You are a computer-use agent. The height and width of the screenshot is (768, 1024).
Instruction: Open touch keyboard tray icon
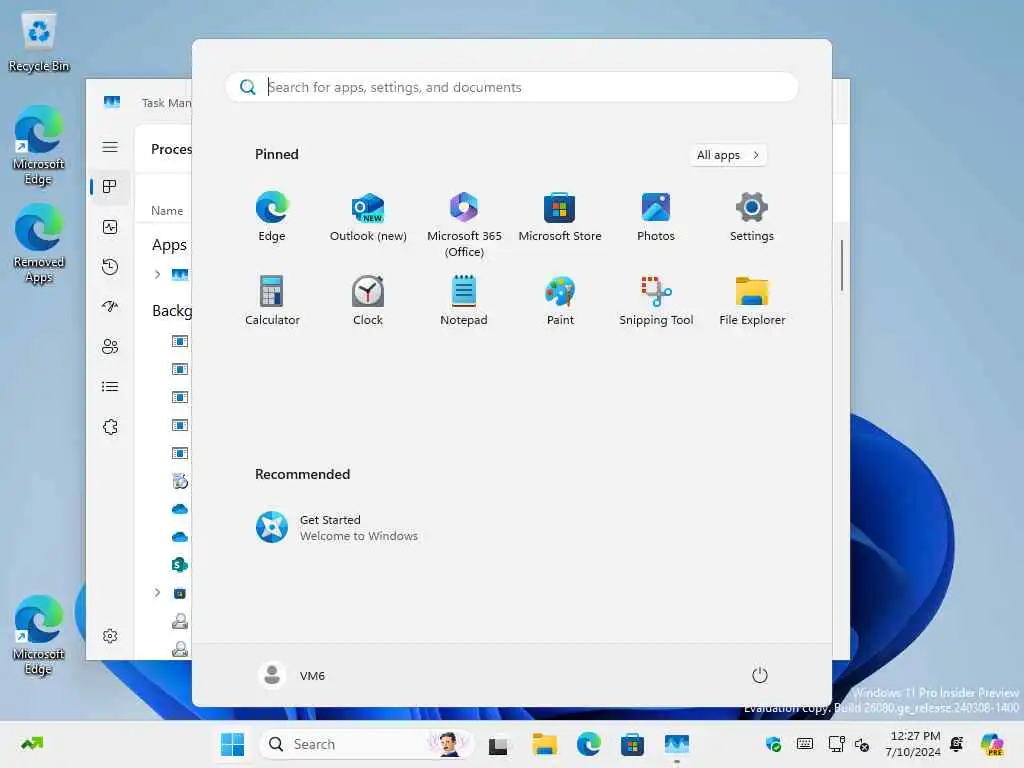tap(805, 744)
